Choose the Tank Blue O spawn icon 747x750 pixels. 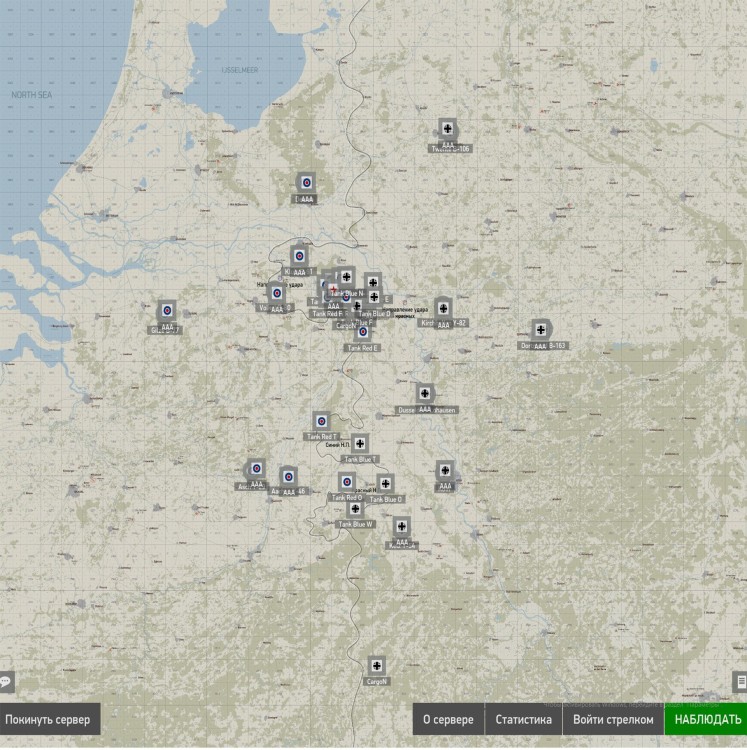pos(385,484)
